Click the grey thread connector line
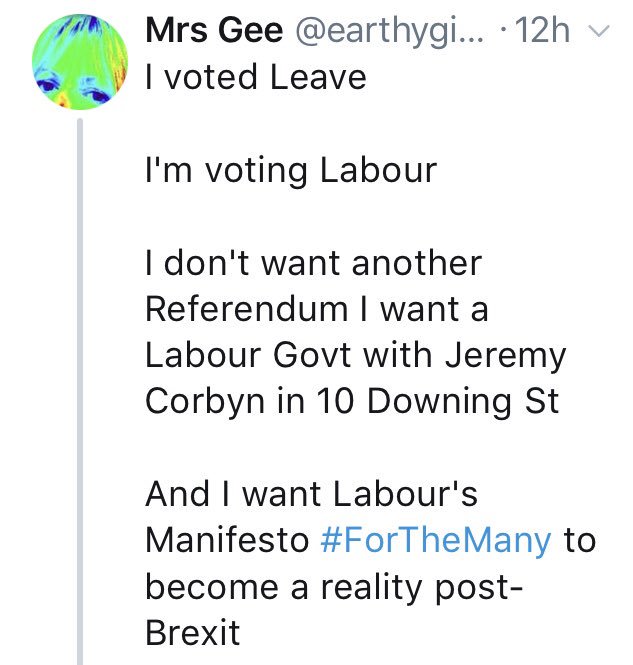This screenshot has height=665, width=633. click(x=80, y=400)
